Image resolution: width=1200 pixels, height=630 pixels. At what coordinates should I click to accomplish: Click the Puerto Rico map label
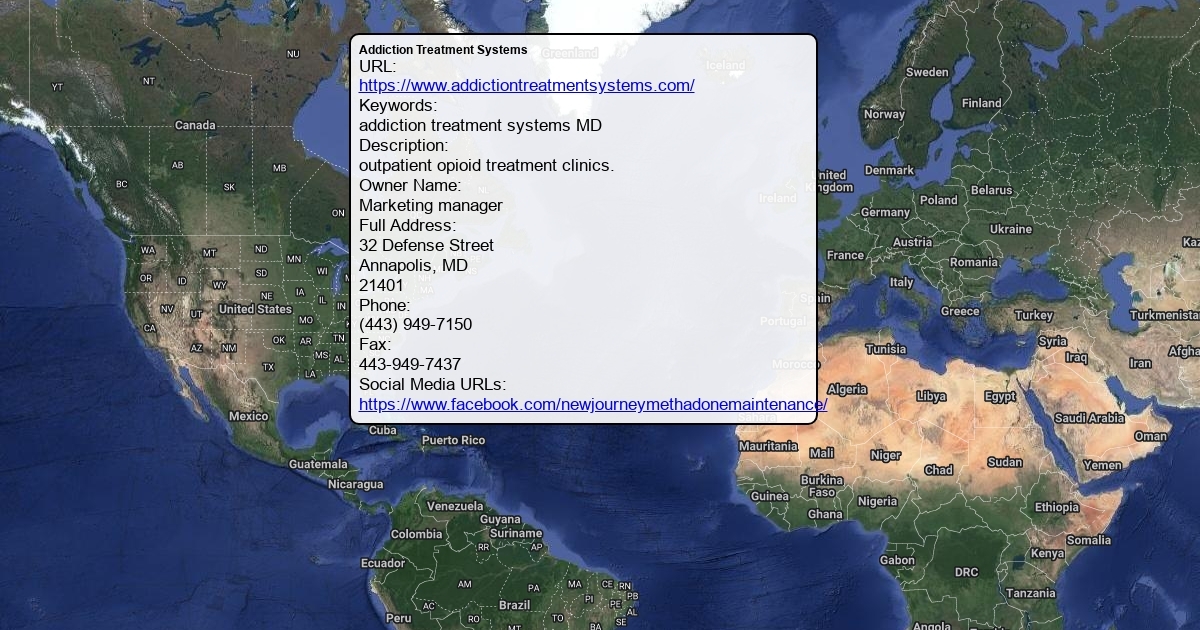tap(453, 440)
